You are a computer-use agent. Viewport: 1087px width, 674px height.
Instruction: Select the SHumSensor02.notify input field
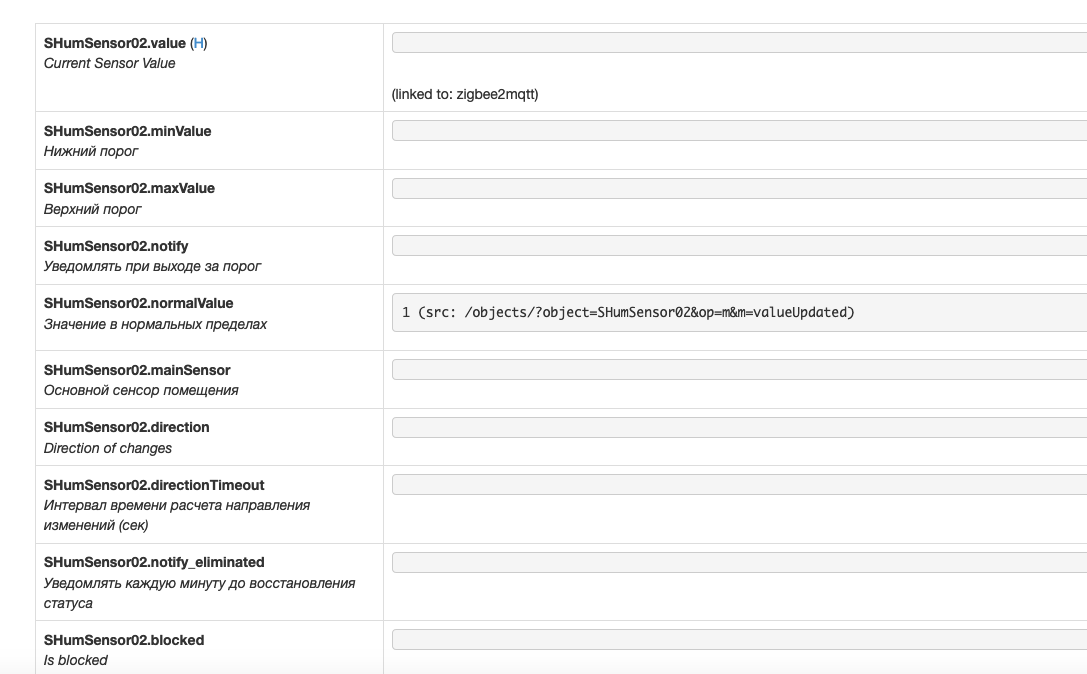[739, 246]
